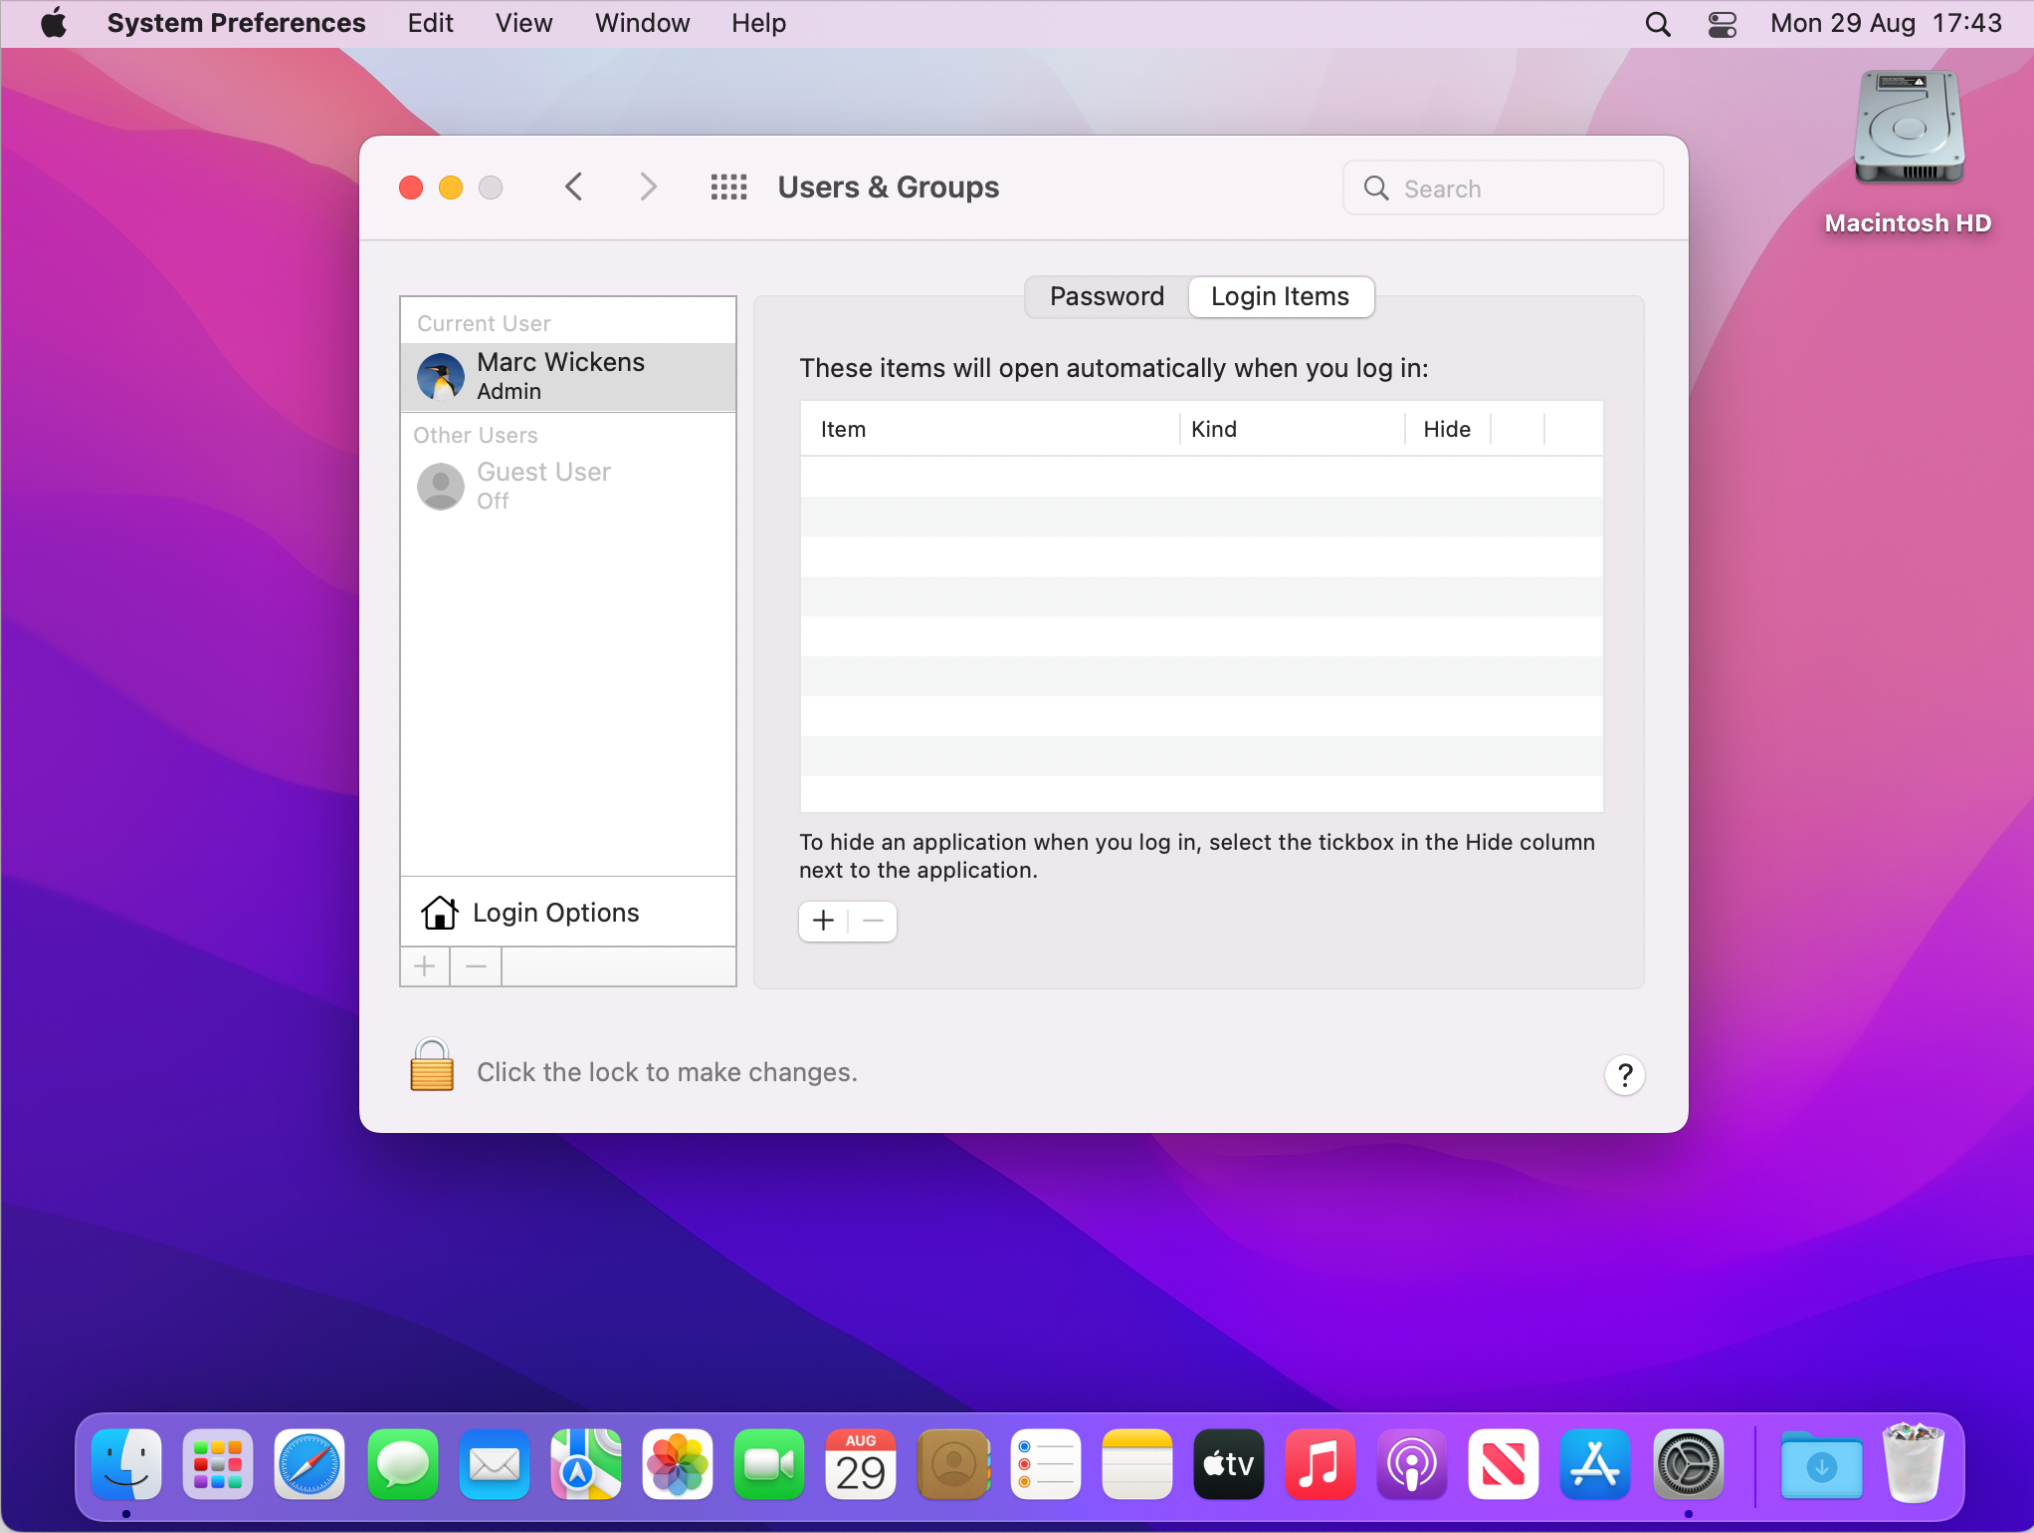2034x1533 pixels.
Task: Open Spotlight search in menu bar
Action: pyautogui.click(x=1658, y=24)
